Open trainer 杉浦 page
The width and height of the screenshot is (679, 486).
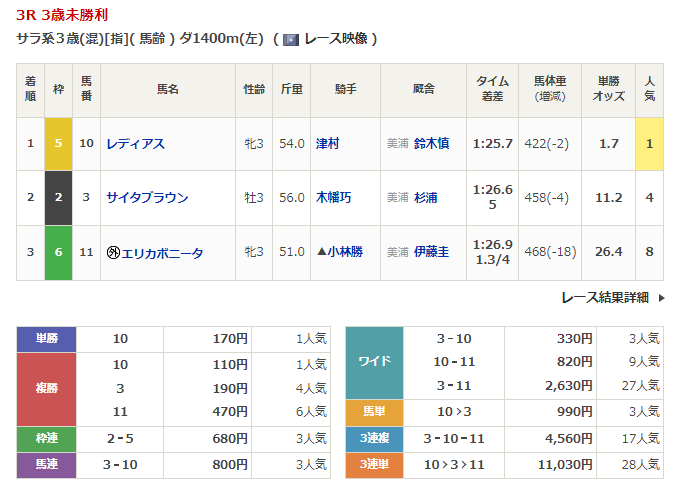click(x=425, y=198)
